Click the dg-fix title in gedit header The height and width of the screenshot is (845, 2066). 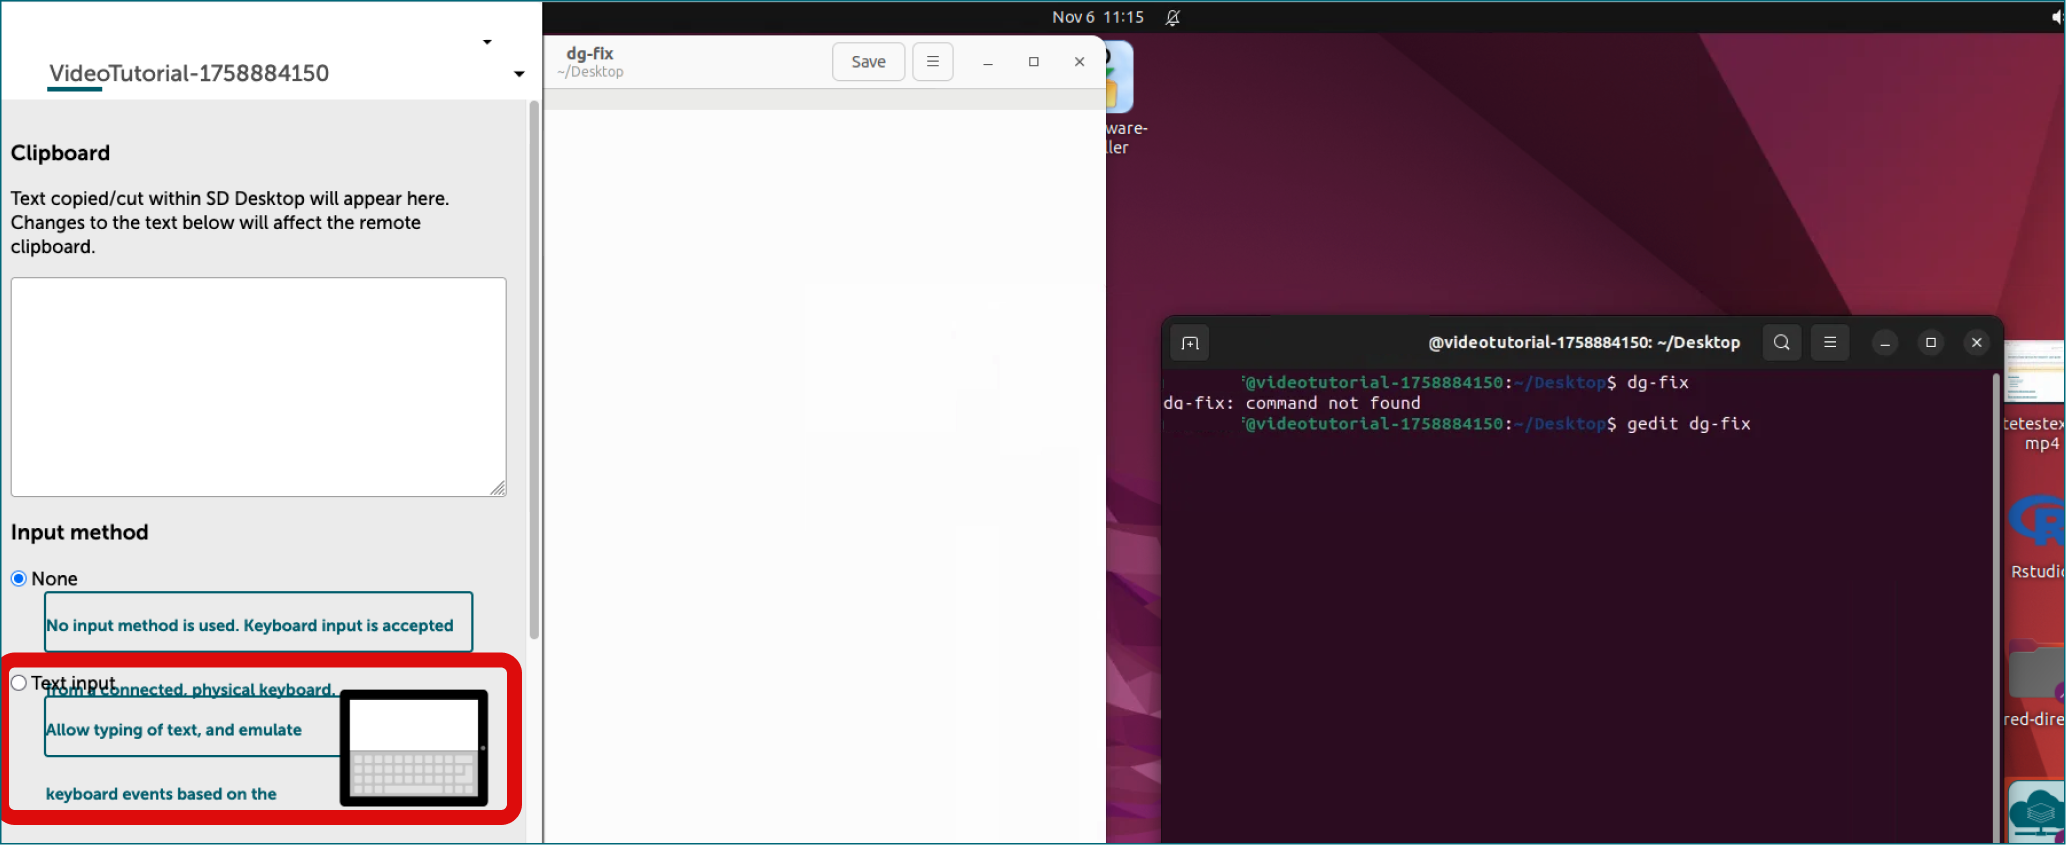(x=590, y=53)
